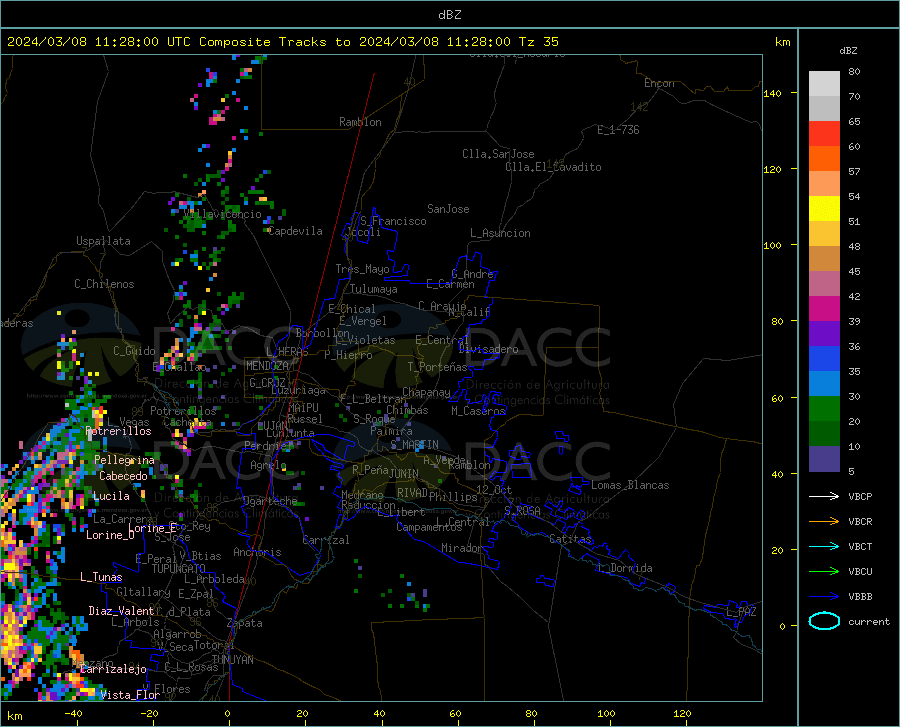Select the light blue 30-35 dBZ swatch

pyautogui.click(x=824, y=384)
